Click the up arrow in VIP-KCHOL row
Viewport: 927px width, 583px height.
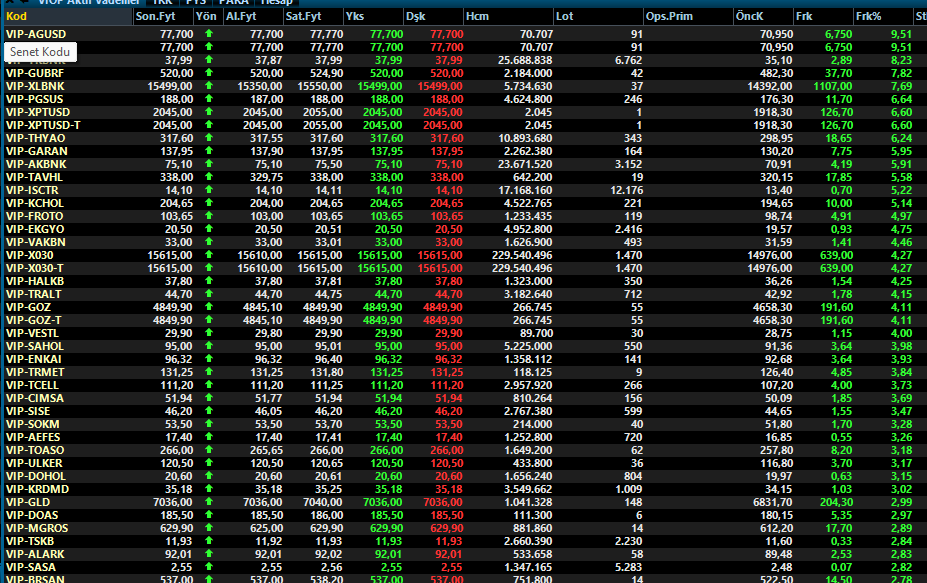click(x=209, y=203)
